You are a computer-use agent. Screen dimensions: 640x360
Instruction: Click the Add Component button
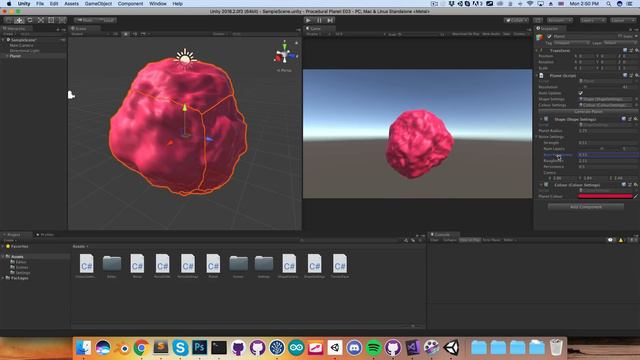tap(586, 207)
